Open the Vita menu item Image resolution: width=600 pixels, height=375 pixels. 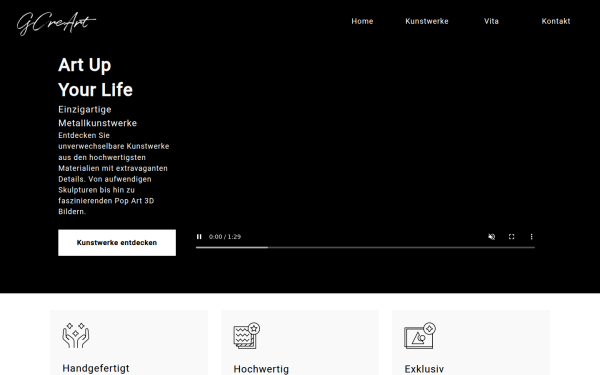[x=491, y=21]
